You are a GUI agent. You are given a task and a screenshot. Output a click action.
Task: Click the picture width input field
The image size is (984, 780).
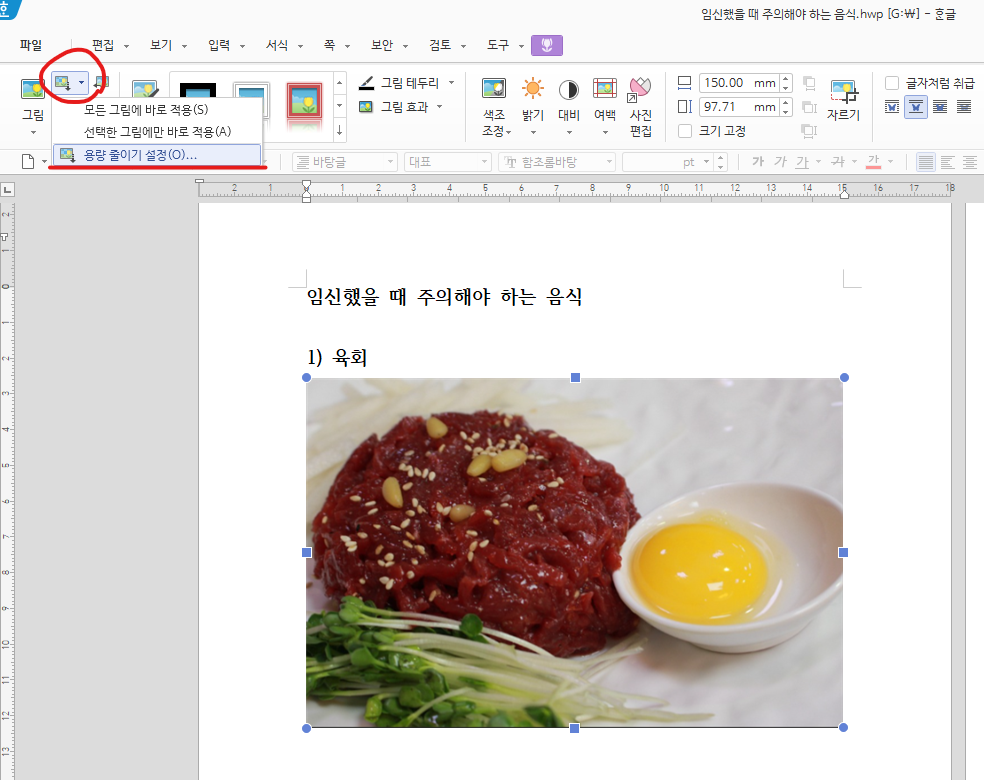pyautogui.click(x=740, y=83)
